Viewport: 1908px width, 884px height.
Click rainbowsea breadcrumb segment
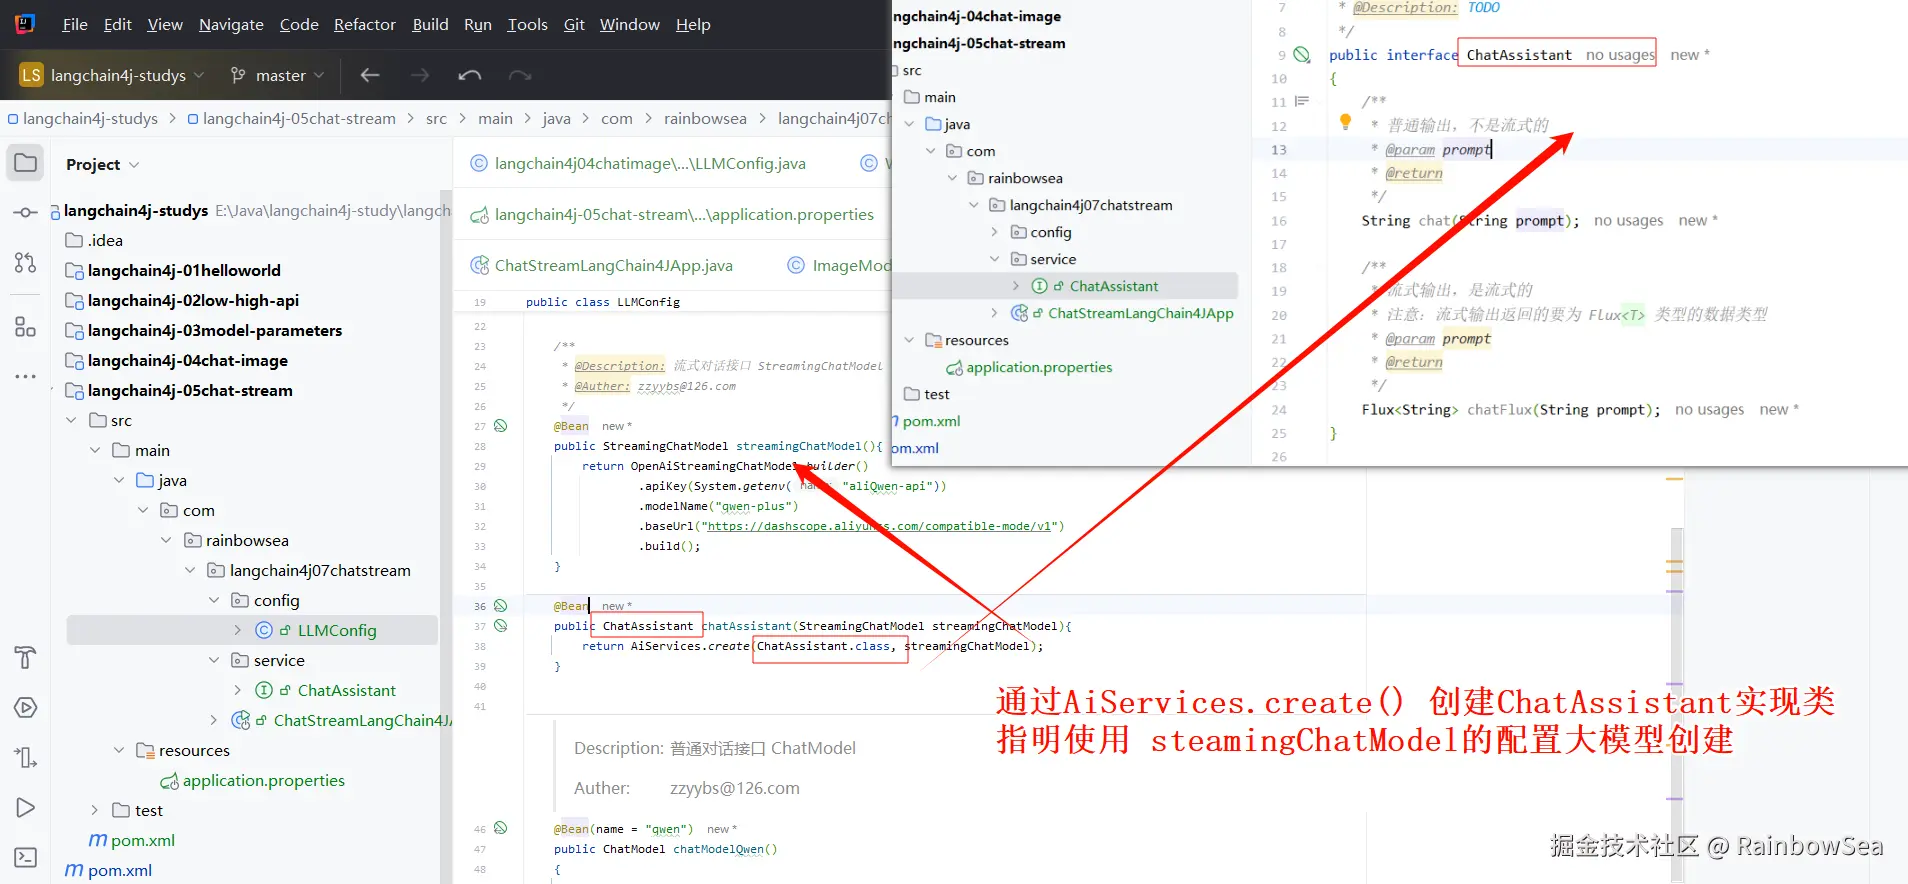click(705, 118)
